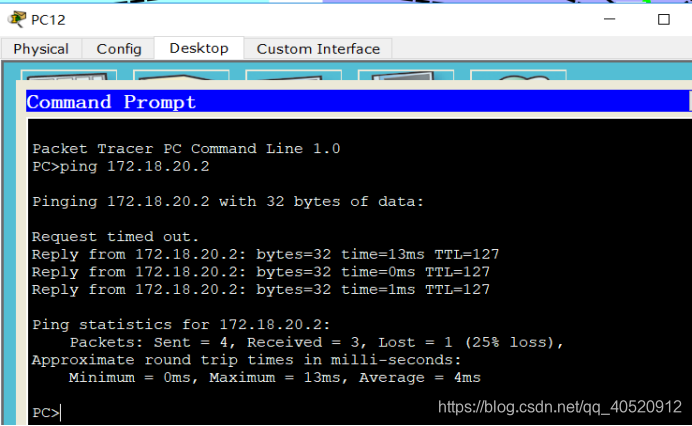
Task: Click the reply line with time=13ms
Action: tap(265, 254)
